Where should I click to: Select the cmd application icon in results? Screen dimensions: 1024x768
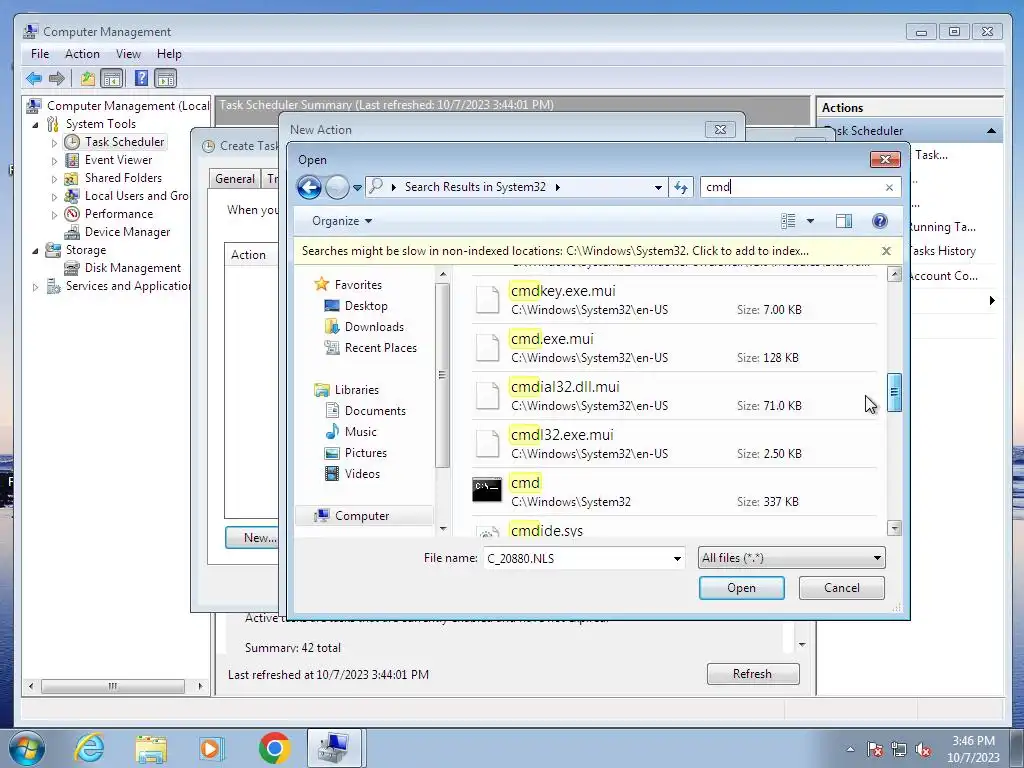click(x=487, y=490)
